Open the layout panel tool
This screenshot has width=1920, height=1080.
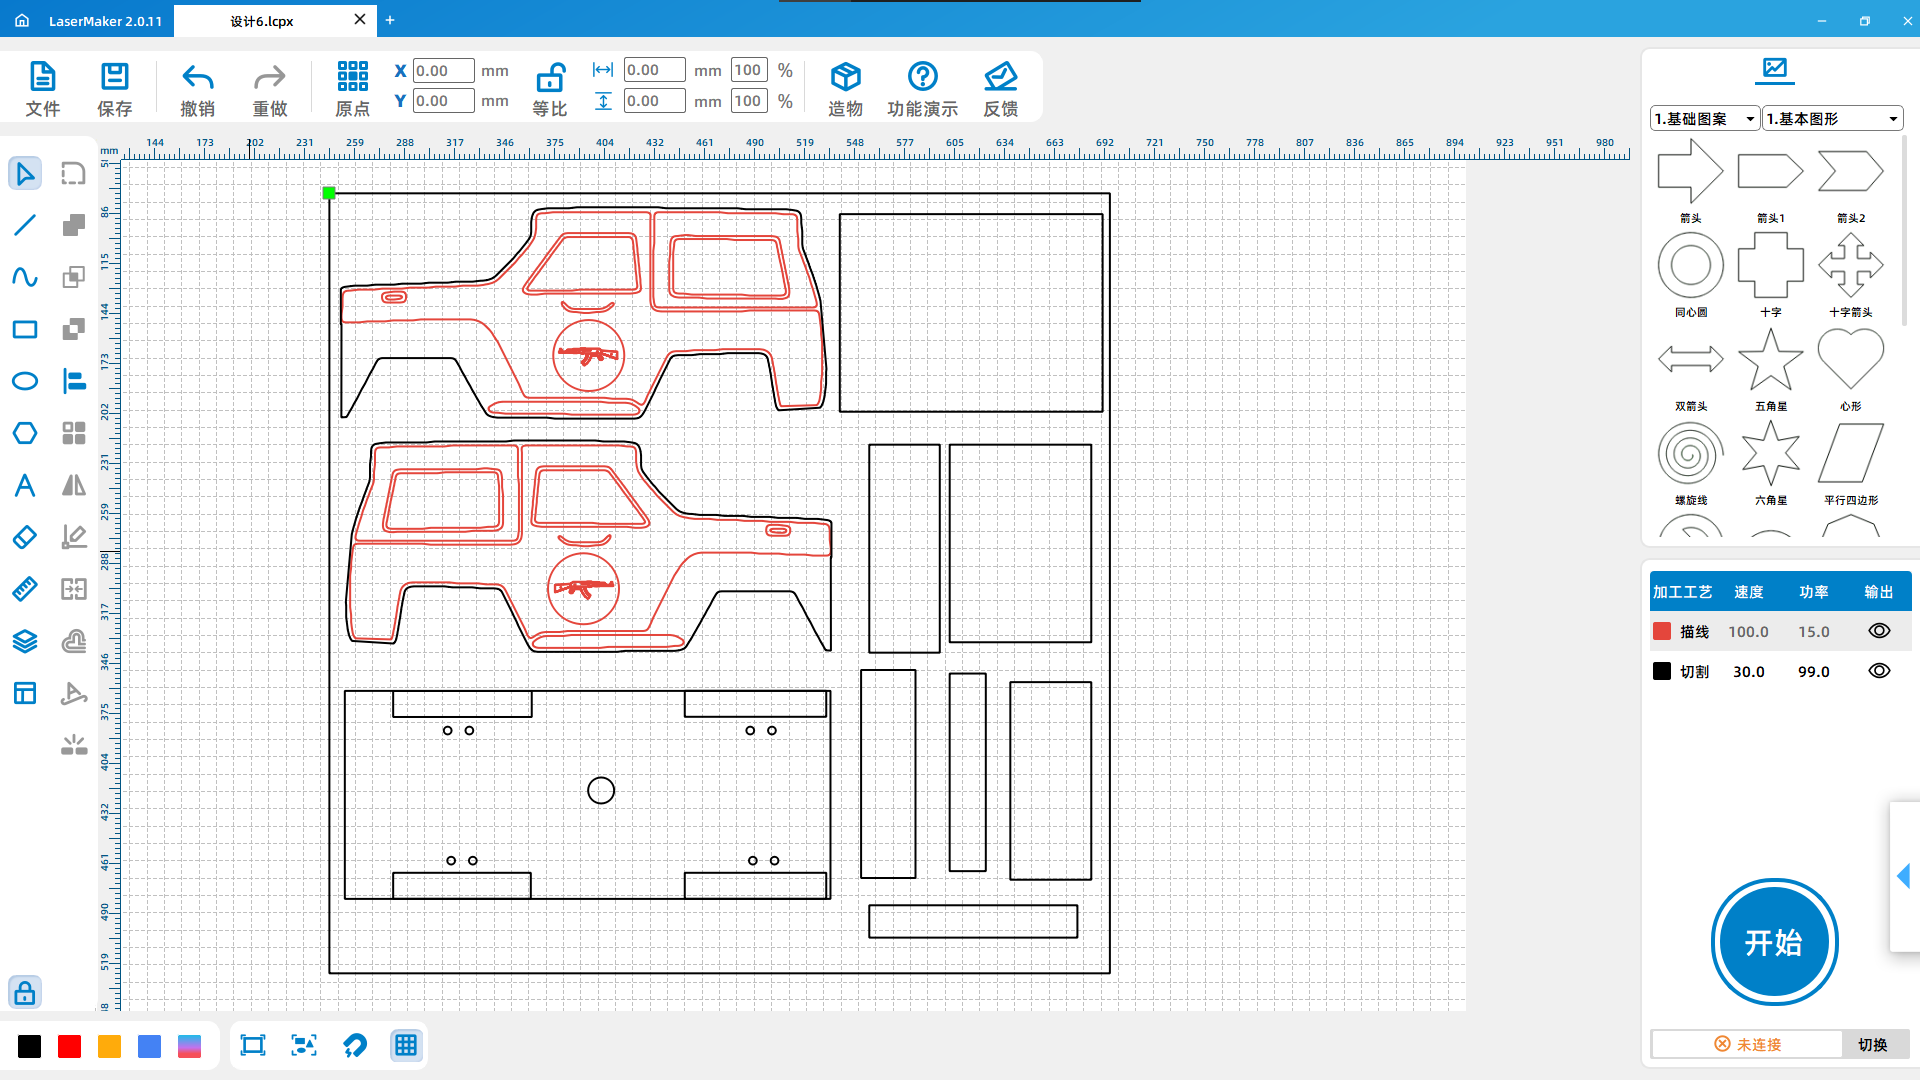click(x=25, y=693)
